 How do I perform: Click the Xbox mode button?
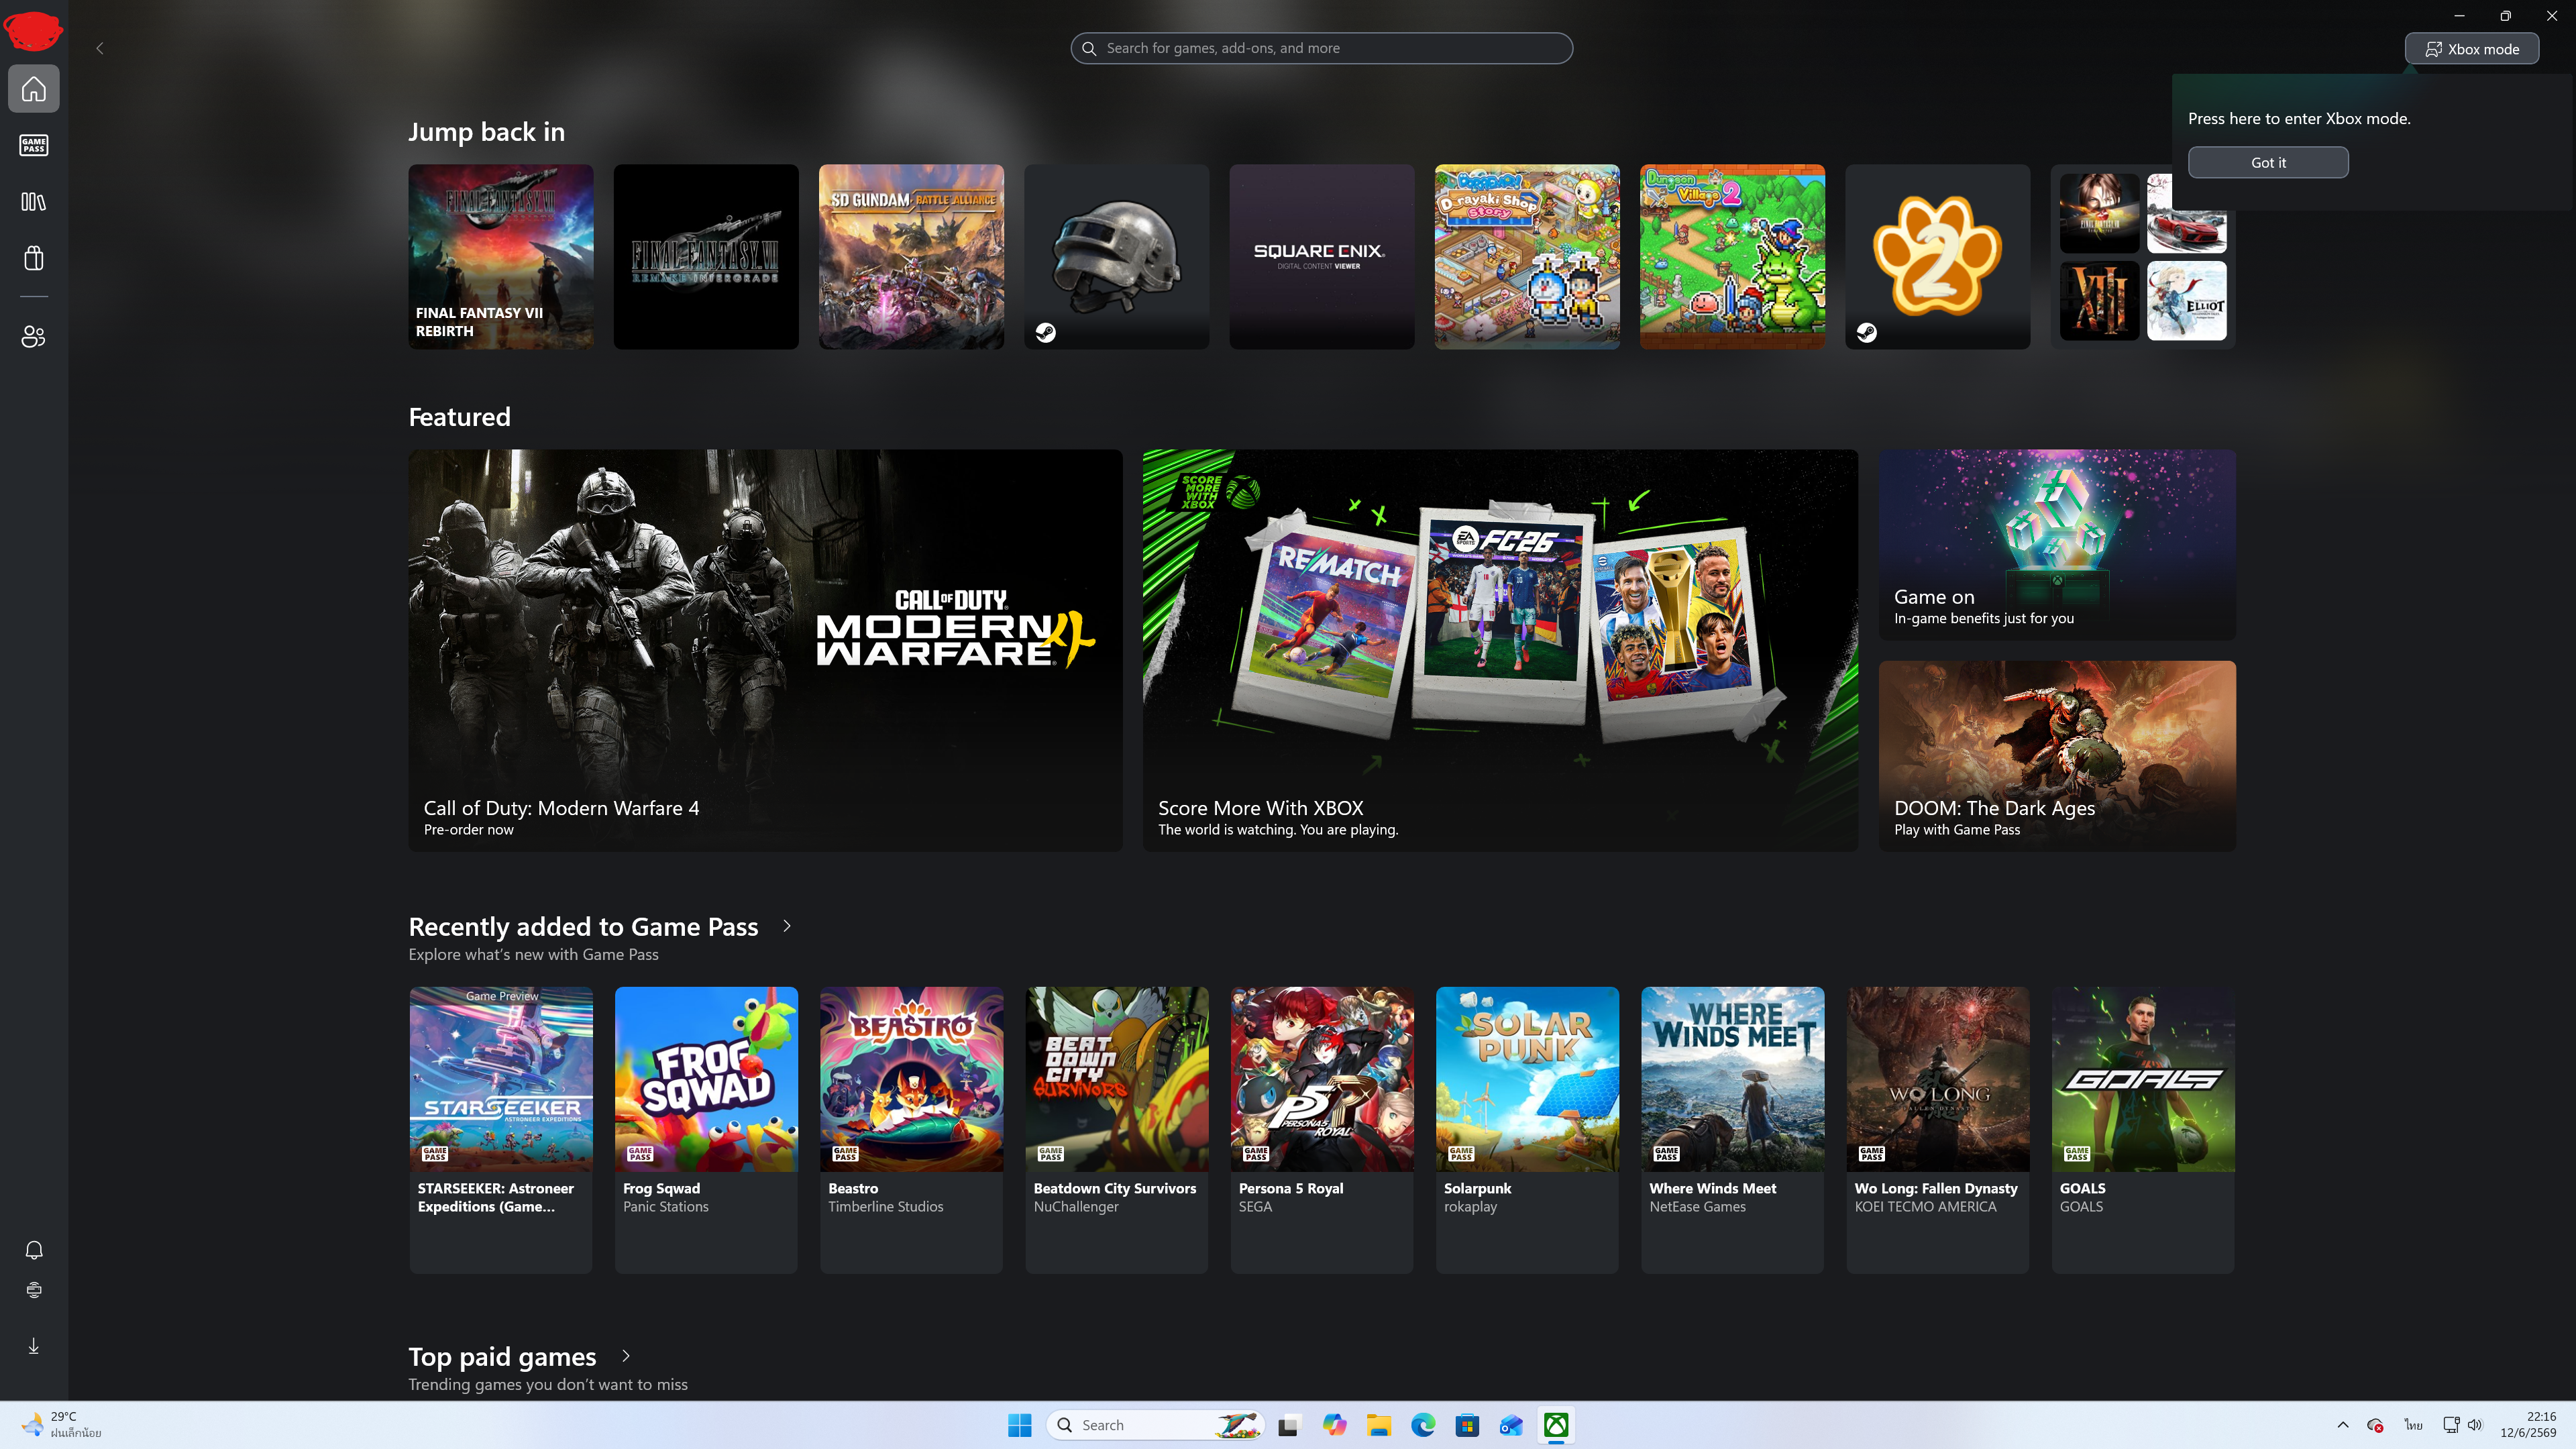point(2472,49)
